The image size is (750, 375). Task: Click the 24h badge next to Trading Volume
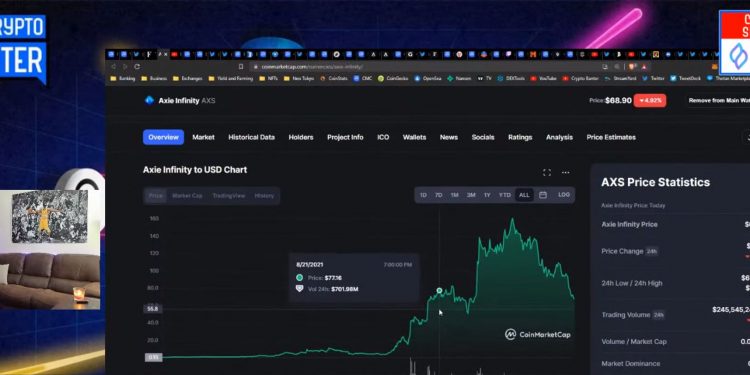click(x=659, y=315)
